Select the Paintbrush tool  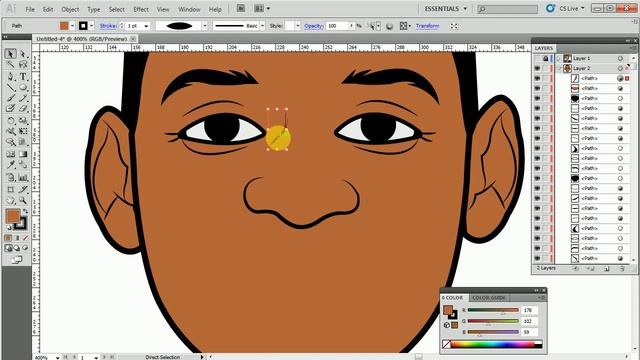(x=11, y=98)
